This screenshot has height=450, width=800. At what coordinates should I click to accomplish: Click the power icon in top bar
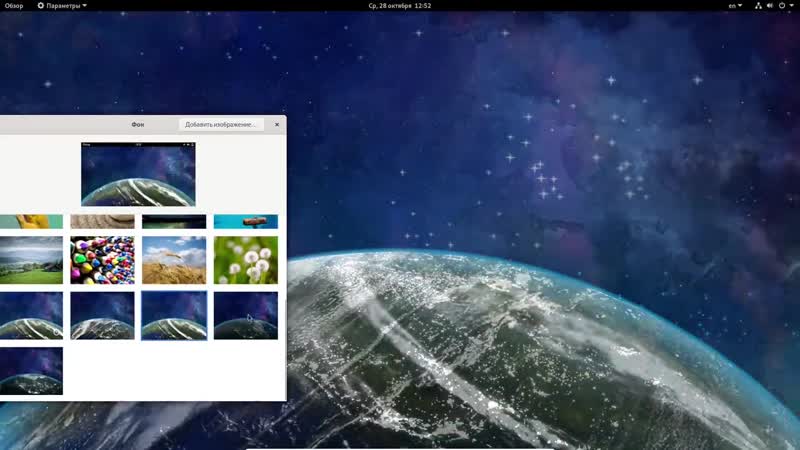(x=782, y=6)
